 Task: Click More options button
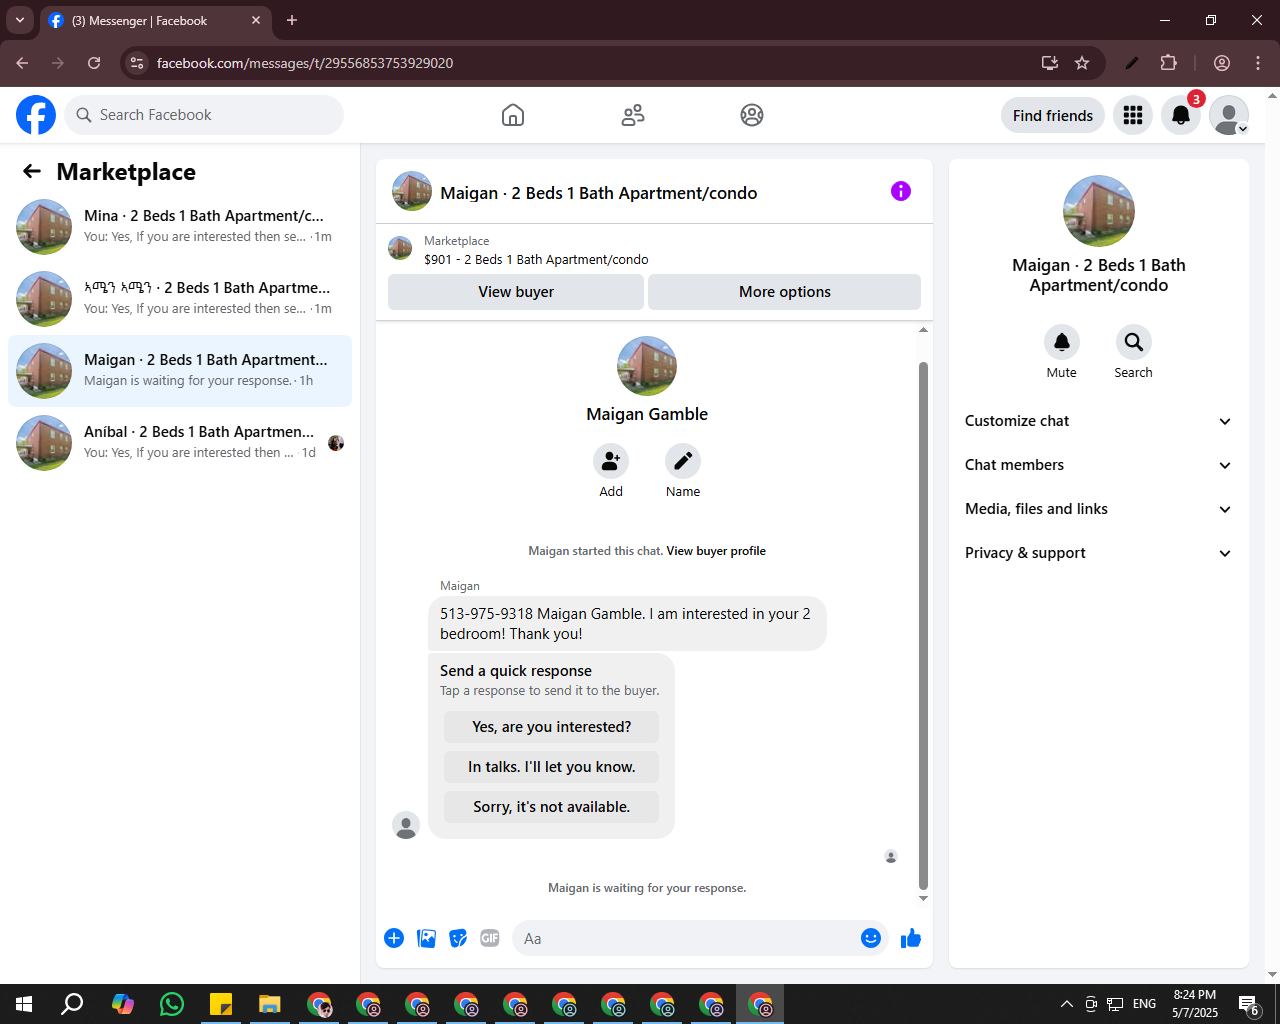(785, 292)
